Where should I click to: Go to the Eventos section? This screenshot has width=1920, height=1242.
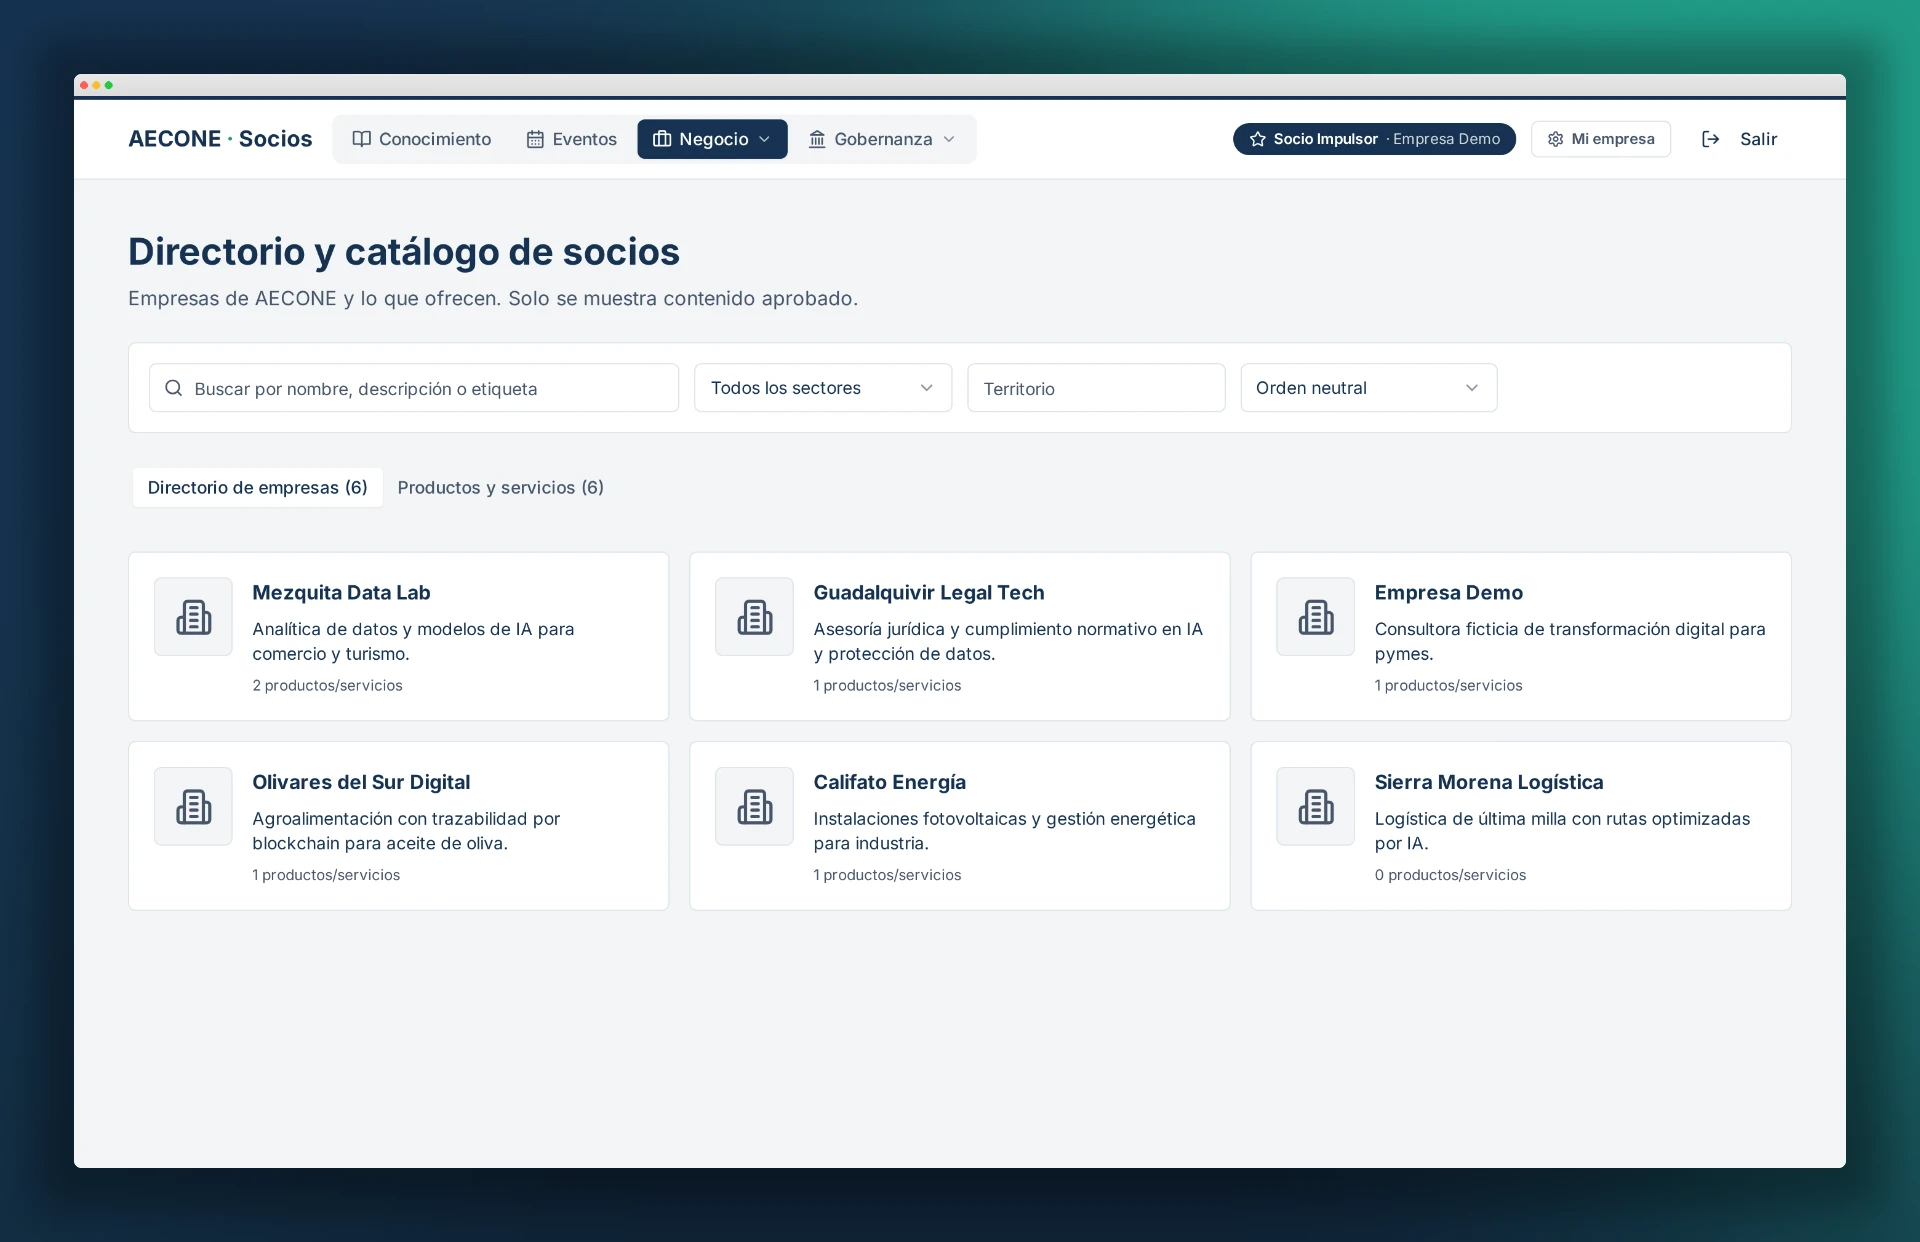click(x=572, y=139)
